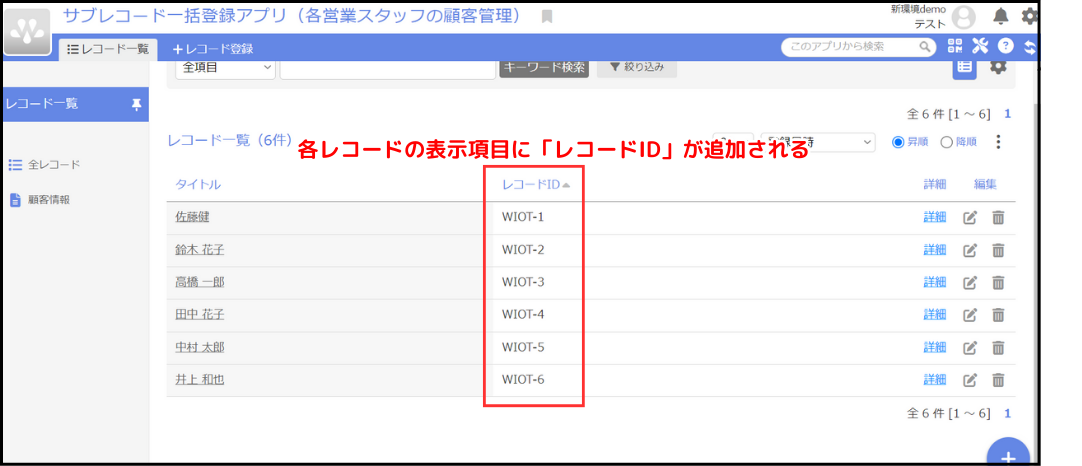Open the user avatar profile menu
The height and width of the screenshot is (466, 1082).
point(963,18)
